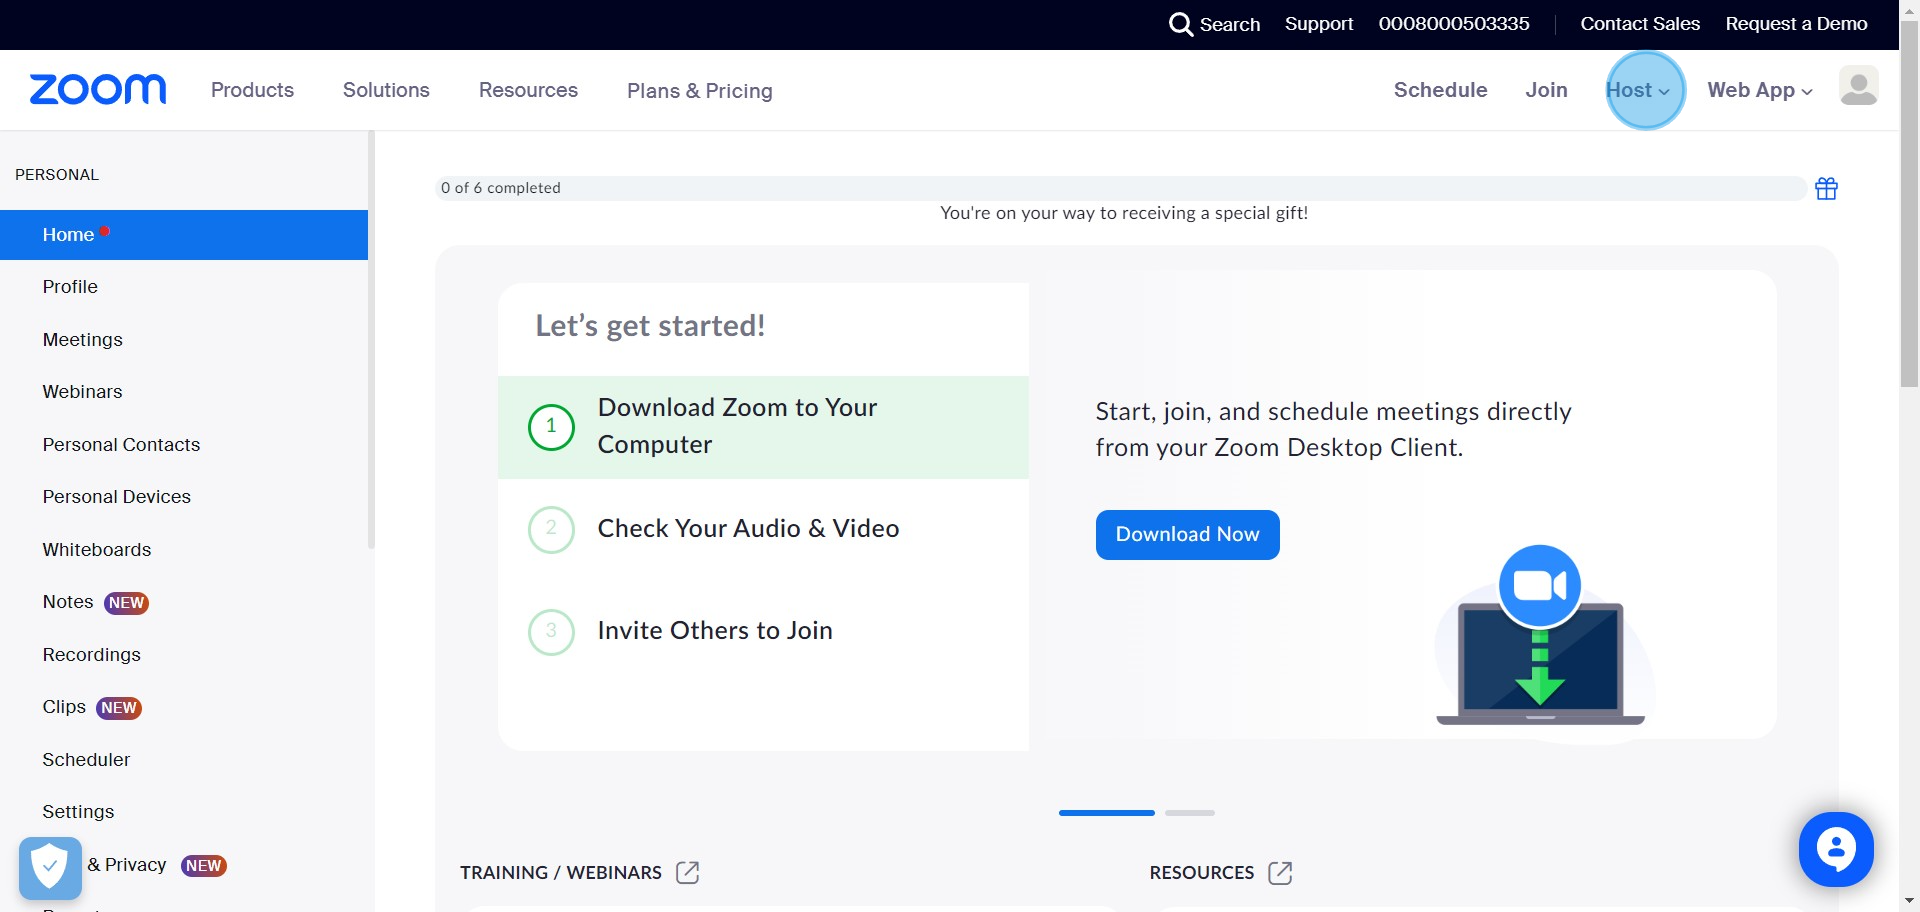Click the page vertical scrollbar thumb
Screen dimensions: 1920x912
click(x=1909, y=204)
